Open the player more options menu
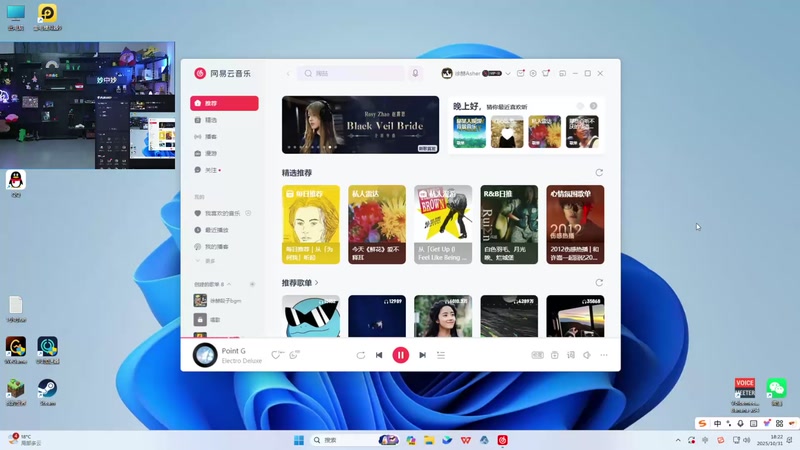The image size is (800, 450). tap(604, 355)
